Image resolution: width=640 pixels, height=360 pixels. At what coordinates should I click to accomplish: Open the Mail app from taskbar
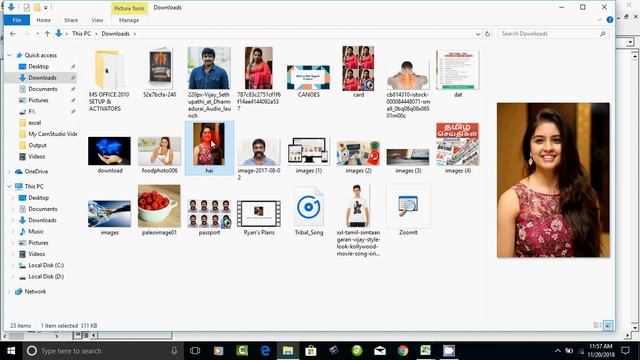point(380,351)
